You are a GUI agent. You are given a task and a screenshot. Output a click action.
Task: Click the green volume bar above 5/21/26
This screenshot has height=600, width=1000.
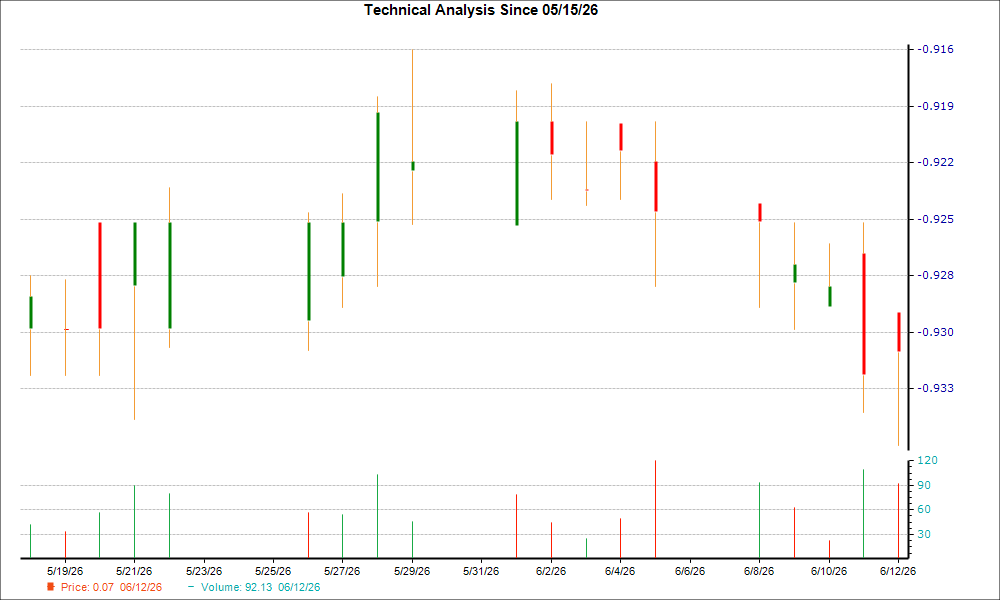point(134,522)
